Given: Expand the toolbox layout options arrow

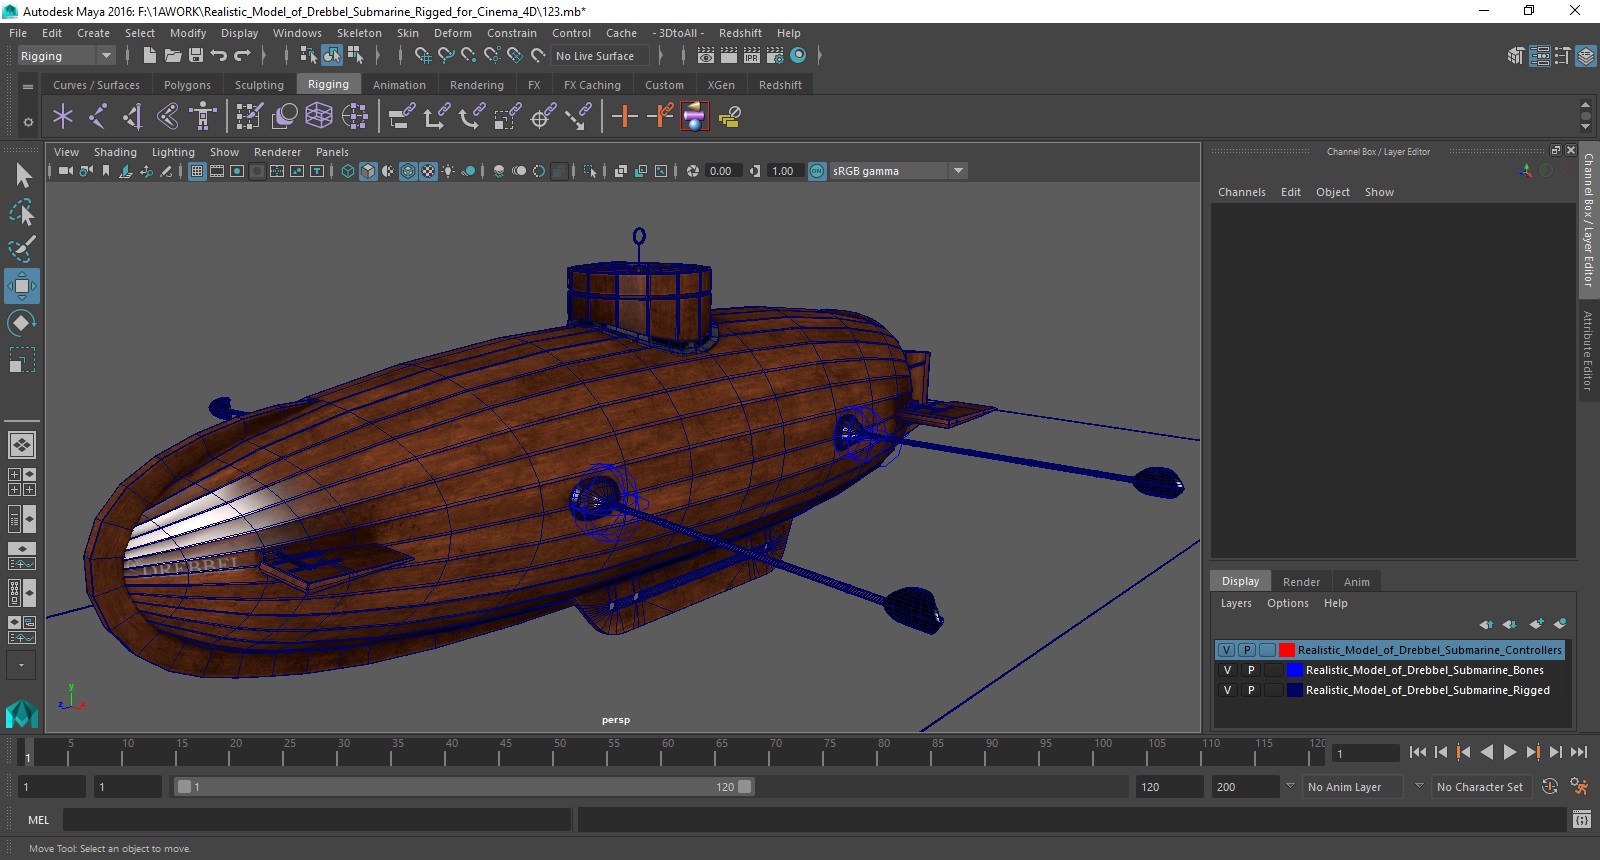Looking at the screenshot, I should click(x=21, y=664).
